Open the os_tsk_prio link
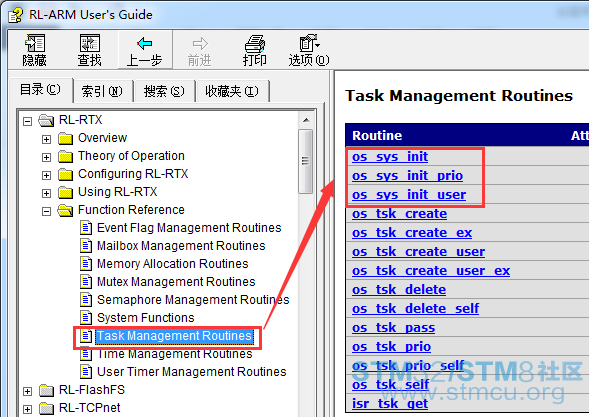Image resolution: width=589 pixels, height=417 pixels. 391,347
